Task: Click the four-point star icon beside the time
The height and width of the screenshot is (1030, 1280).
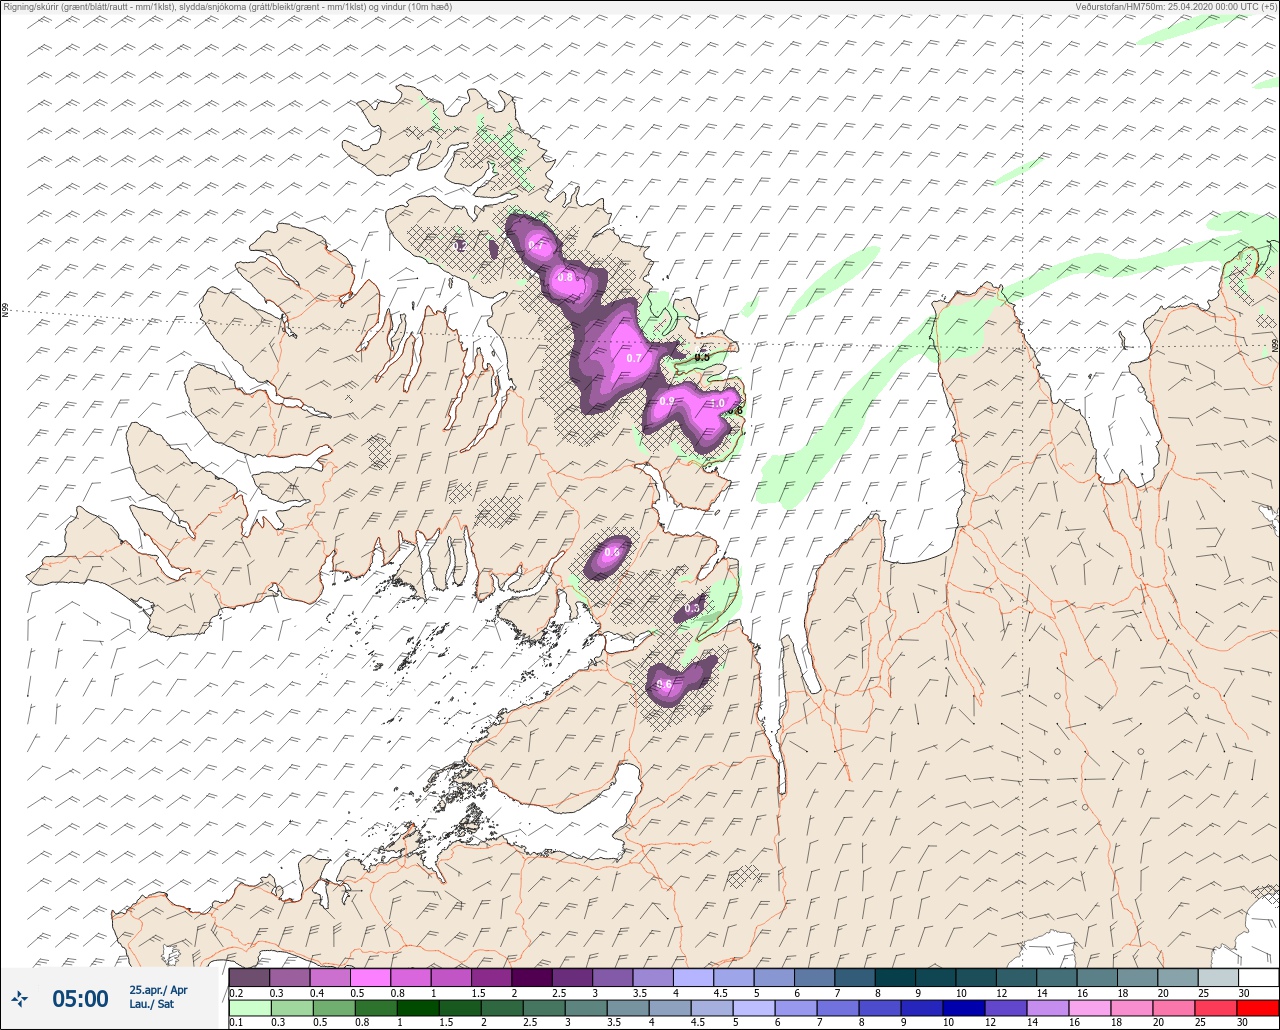Action: (x=20, y=999)
